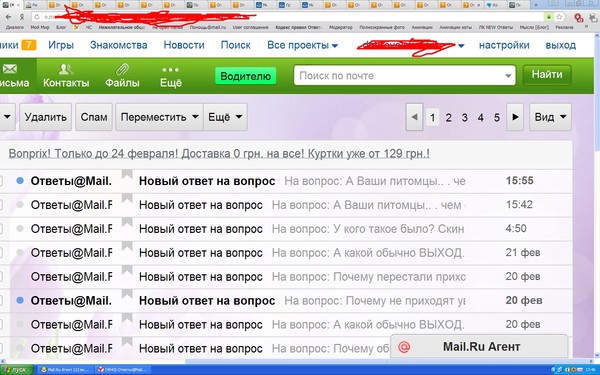Click the @ icon of Mail.Ru Агент
This screenshot has height=375, width=600.
pos(404,347)
